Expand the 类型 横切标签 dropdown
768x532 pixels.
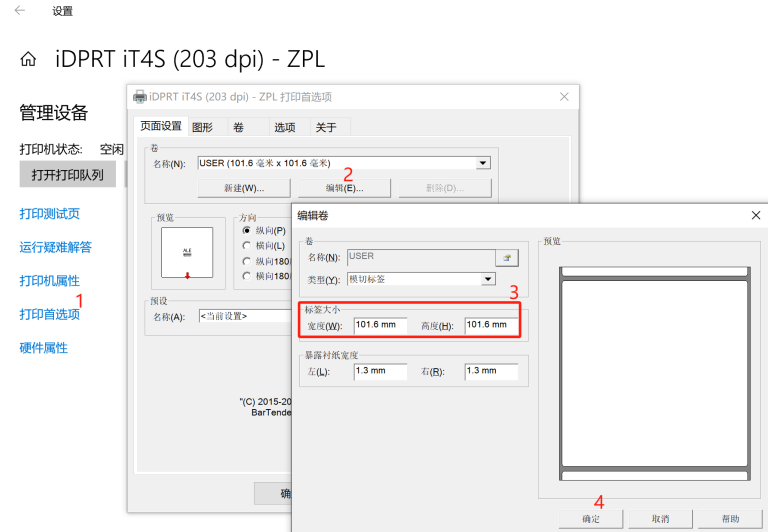pos(488,279)
